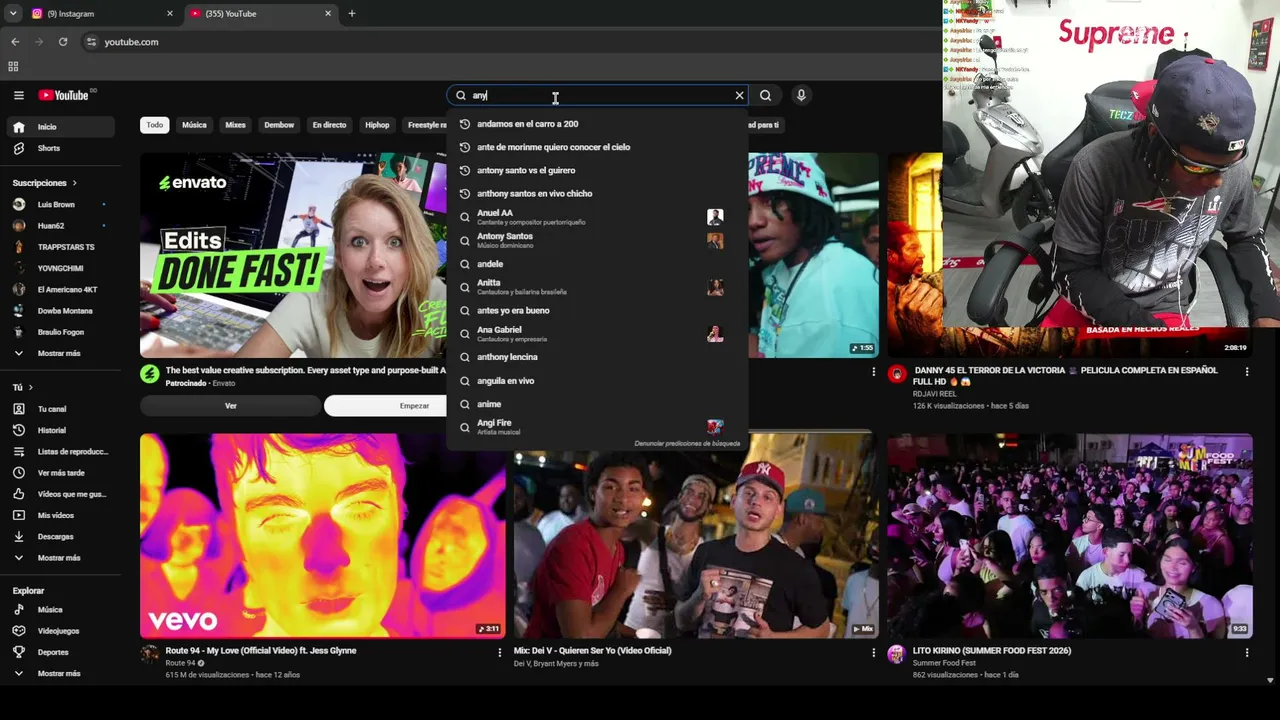Expand the Tú section
The width and height of the screenshot is (1280, 720).
coord(23,387)
